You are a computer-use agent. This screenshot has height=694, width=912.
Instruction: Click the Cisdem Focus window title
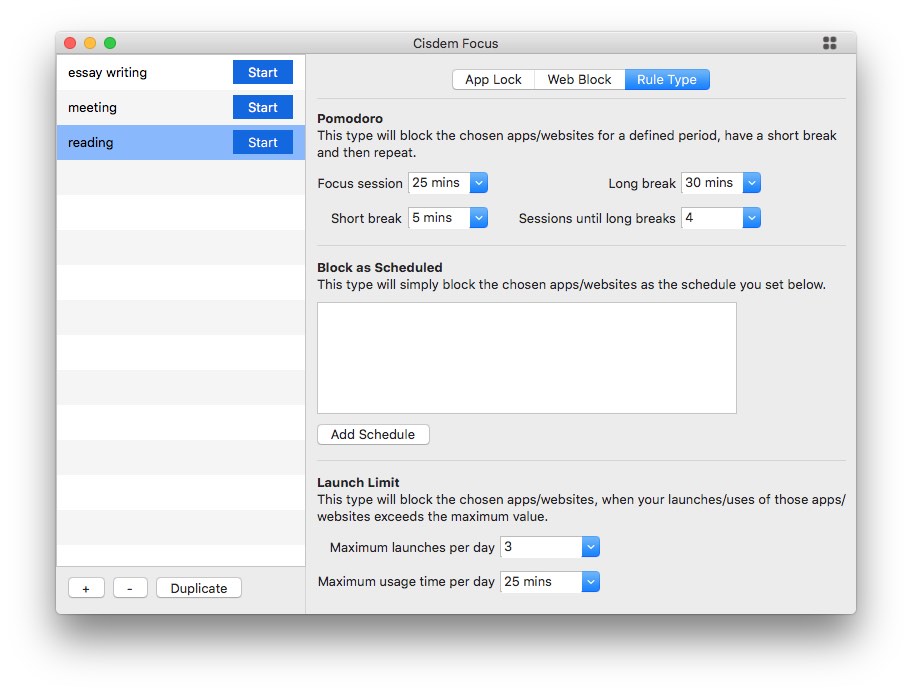(455, 44)
